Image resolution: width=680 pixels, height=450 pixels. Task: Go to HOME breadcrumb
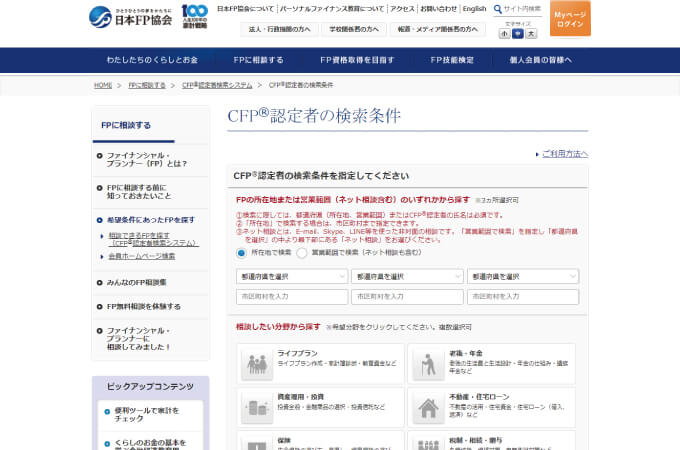103,85
